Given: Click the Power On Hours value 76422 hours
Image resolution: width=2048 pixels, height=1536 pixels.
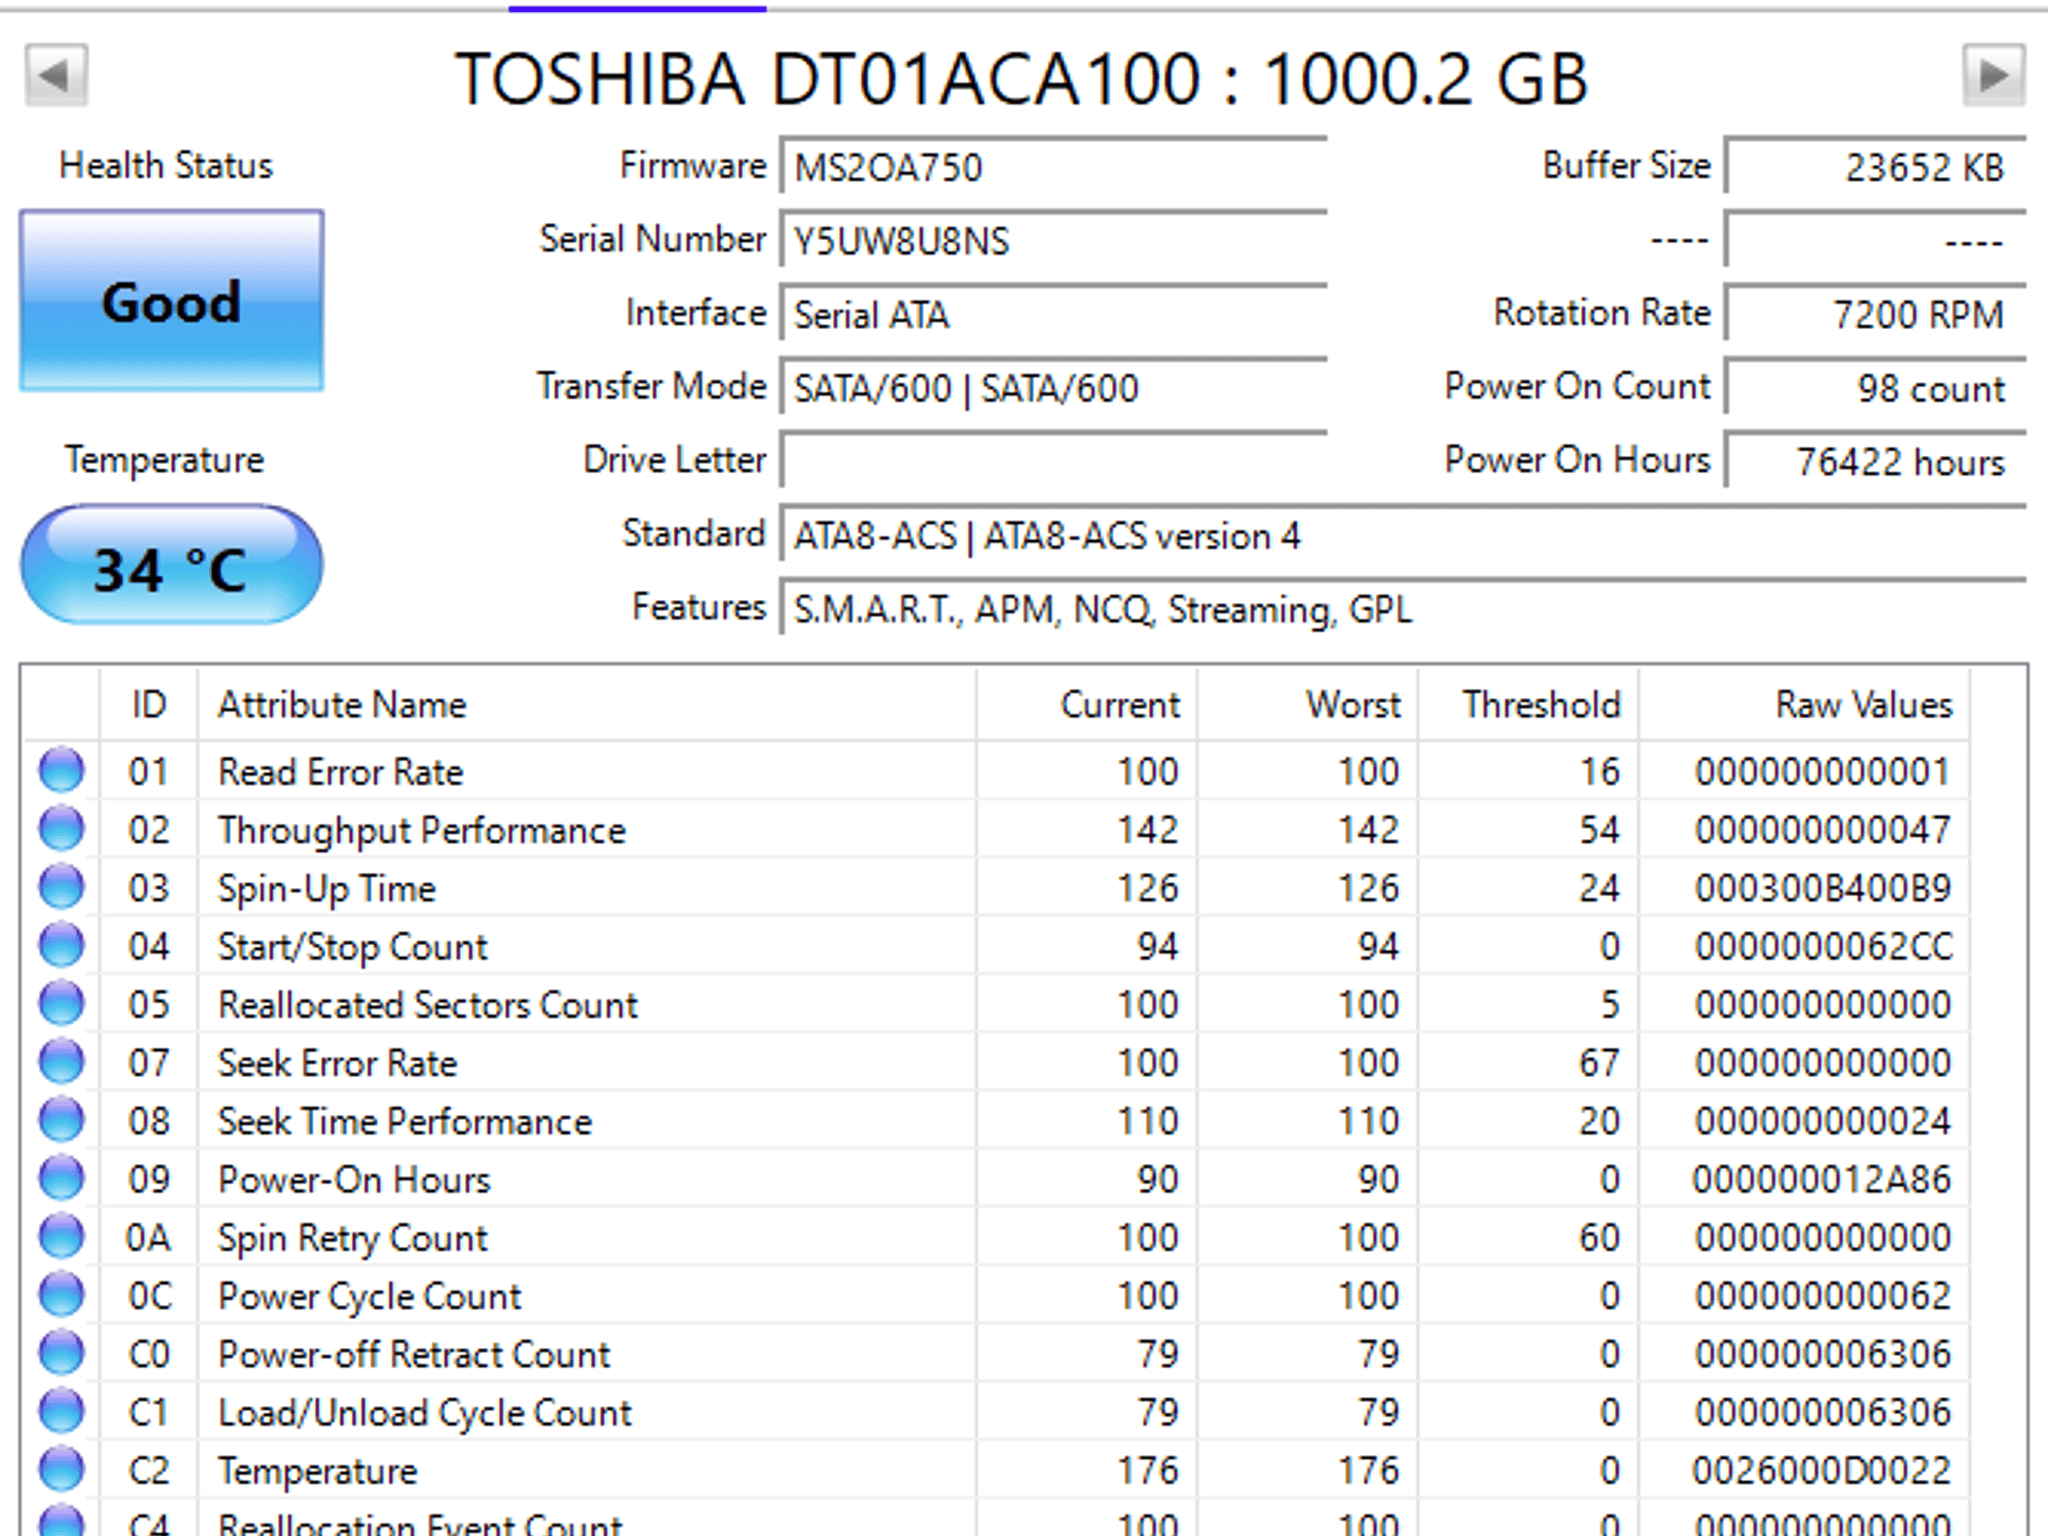Looking at the screenshot, I should (x=1876, y=460).
